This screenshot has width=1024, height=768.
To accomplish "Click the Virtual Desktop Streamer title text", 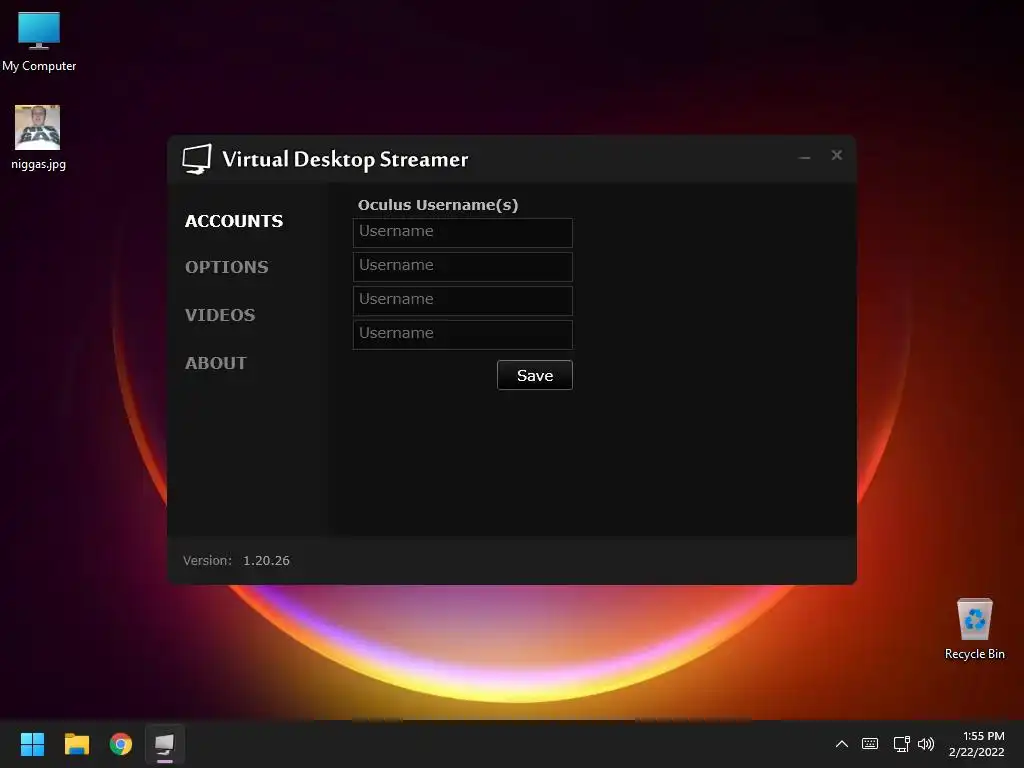I will [345, 159].
